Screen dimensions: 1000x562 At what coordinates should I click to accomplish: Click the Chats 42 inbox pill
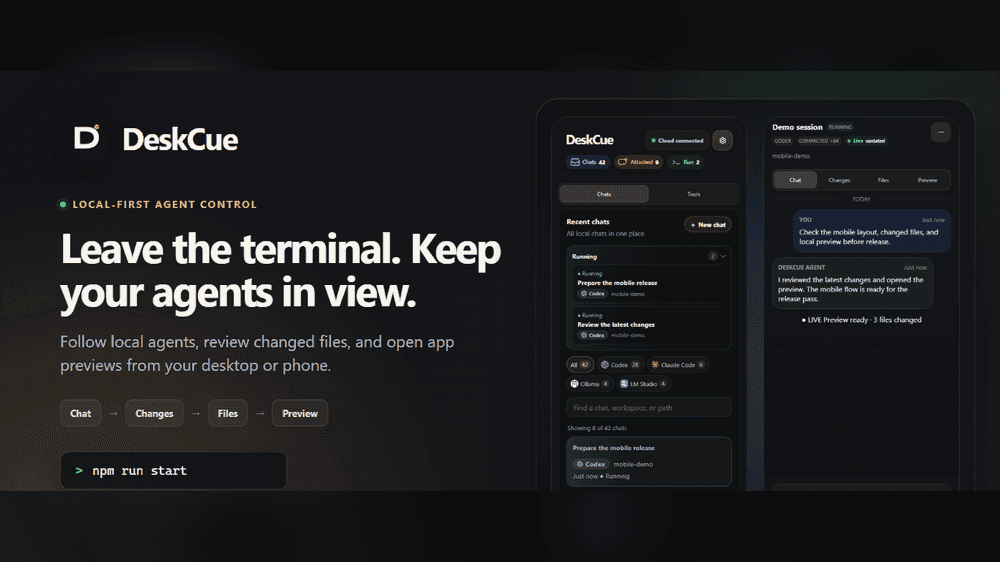point(588,162)
